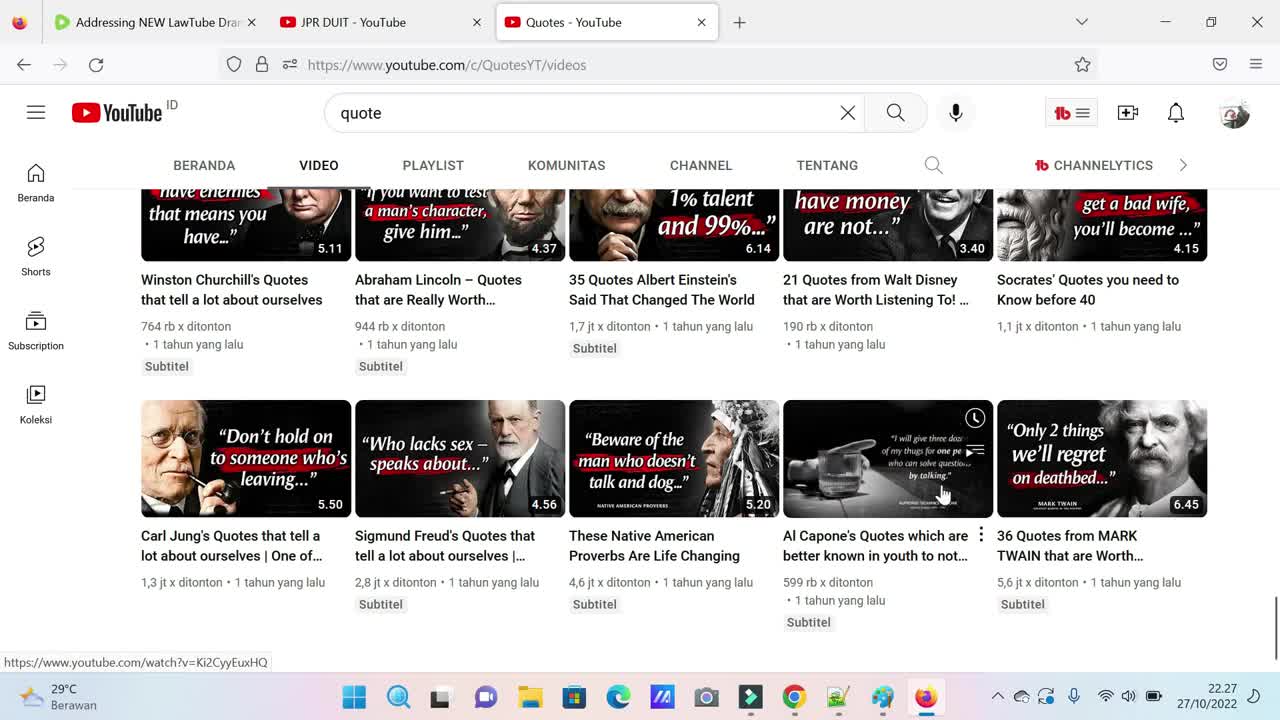This screenshot has width=1280, height=720.
Task: Open 35 Quotes Albert Einstein's title
Action: click(x=662, y=290)
